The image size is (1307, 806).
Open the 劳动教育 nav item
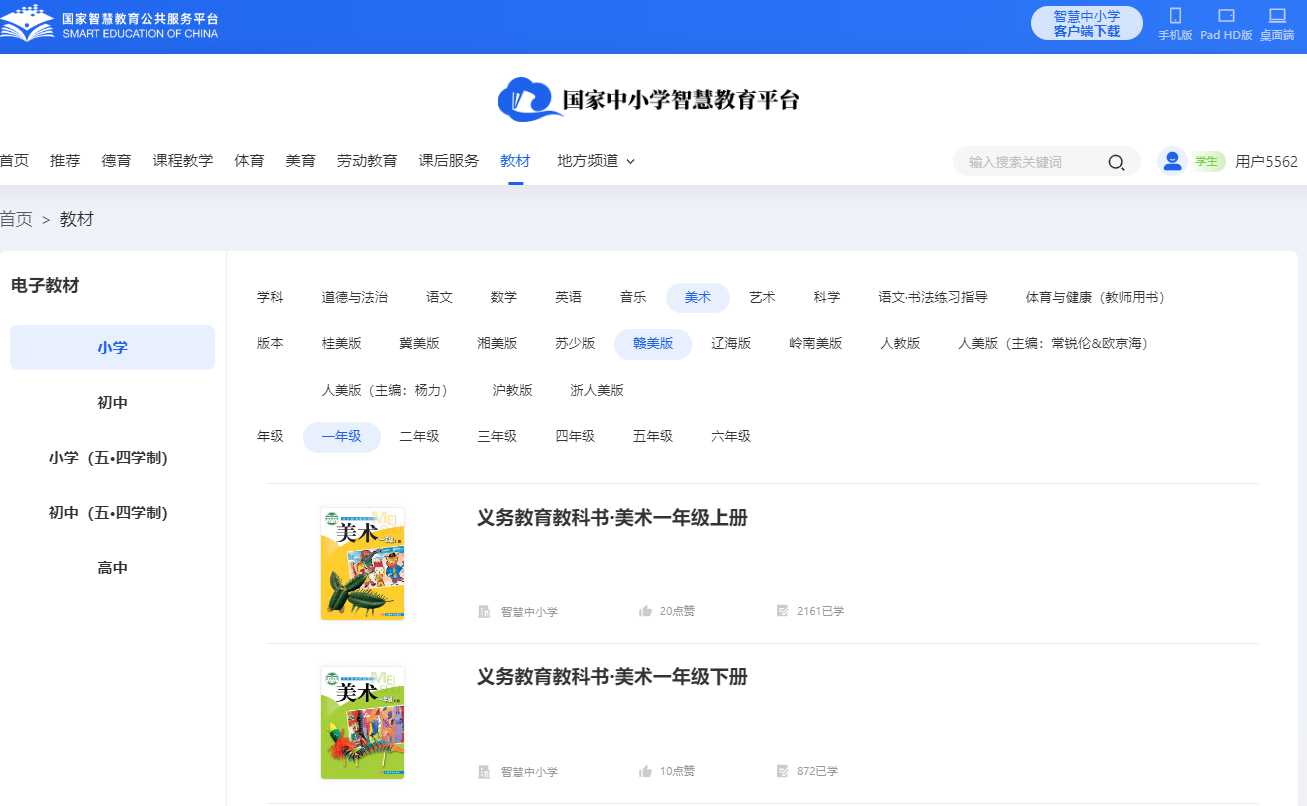[x=367, y=161]
